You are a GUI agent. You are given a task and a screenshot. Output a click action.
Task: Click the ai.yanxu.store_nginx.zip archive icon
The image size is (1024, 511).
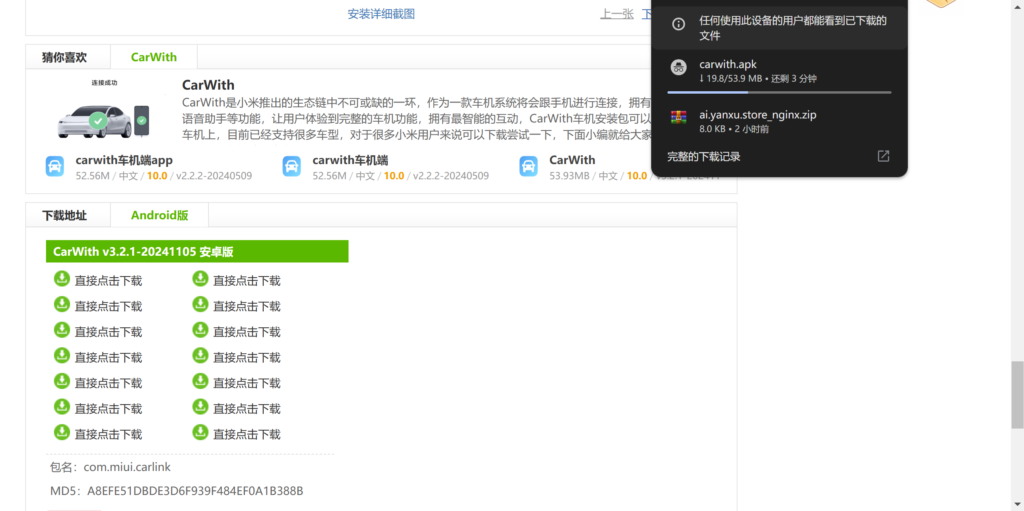tap(679, 121)
